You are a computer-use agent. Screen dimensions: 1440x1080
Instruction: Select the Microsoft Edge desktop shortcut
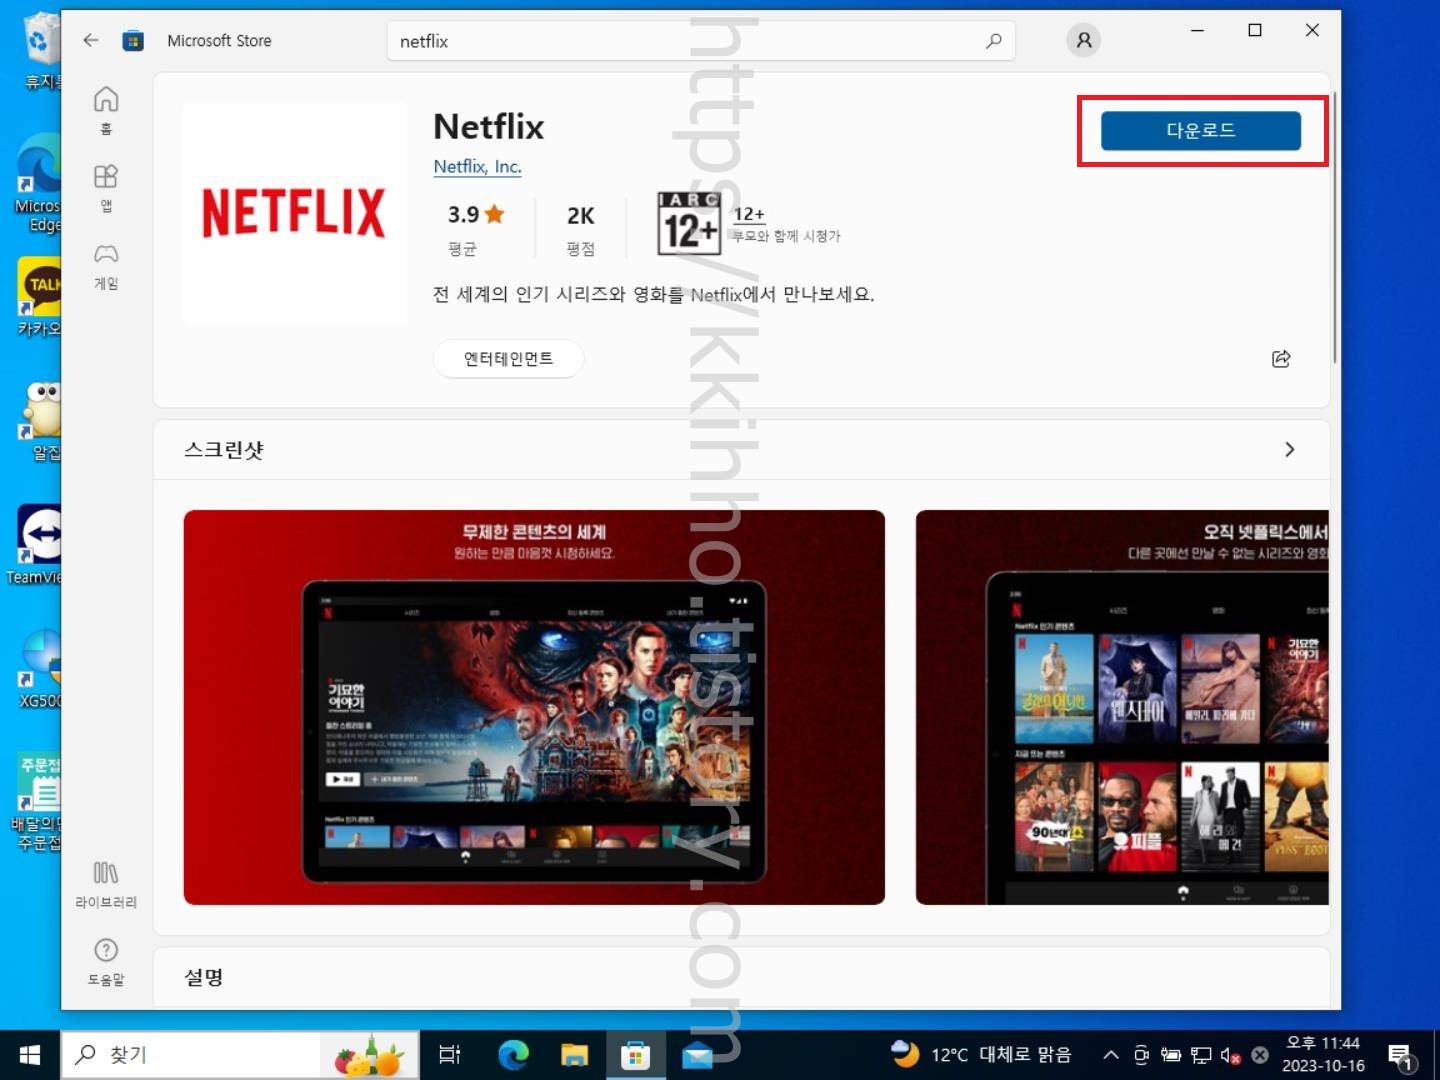(38, 184)
